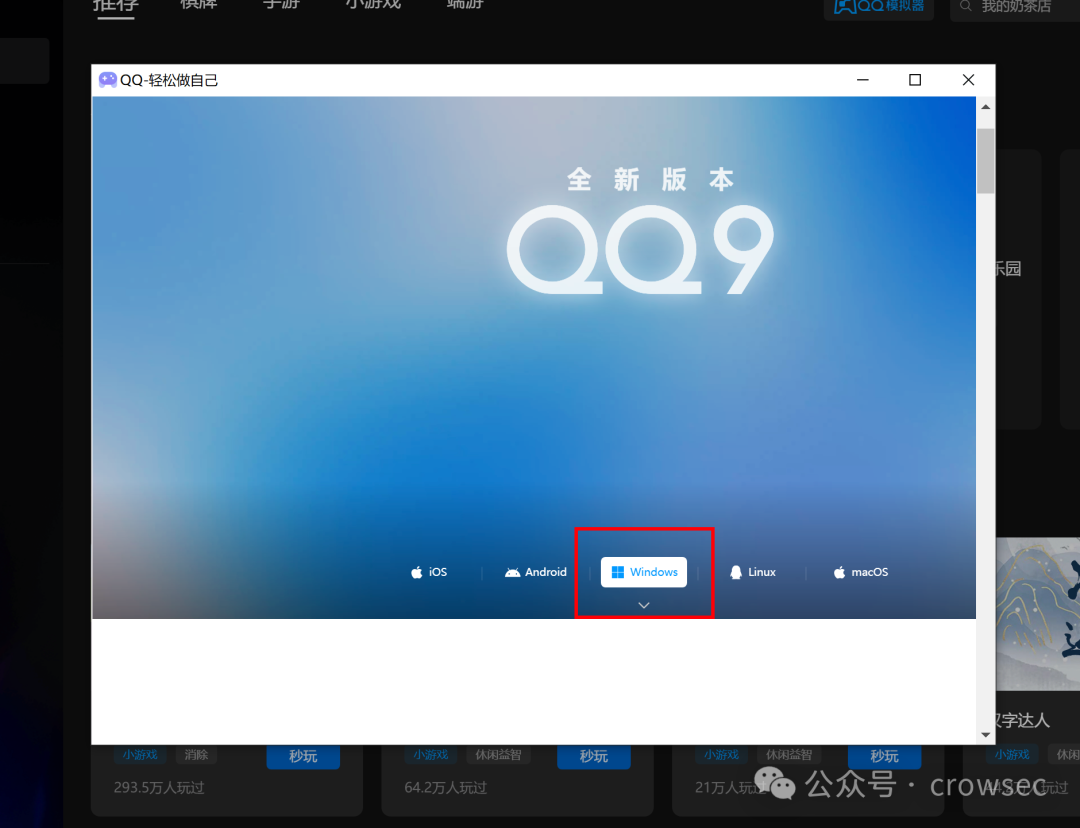This screenshot has width=1080, height=828.
Task: Minimize the QQ-轻松做自己 window
Action: tap(862, 80)
